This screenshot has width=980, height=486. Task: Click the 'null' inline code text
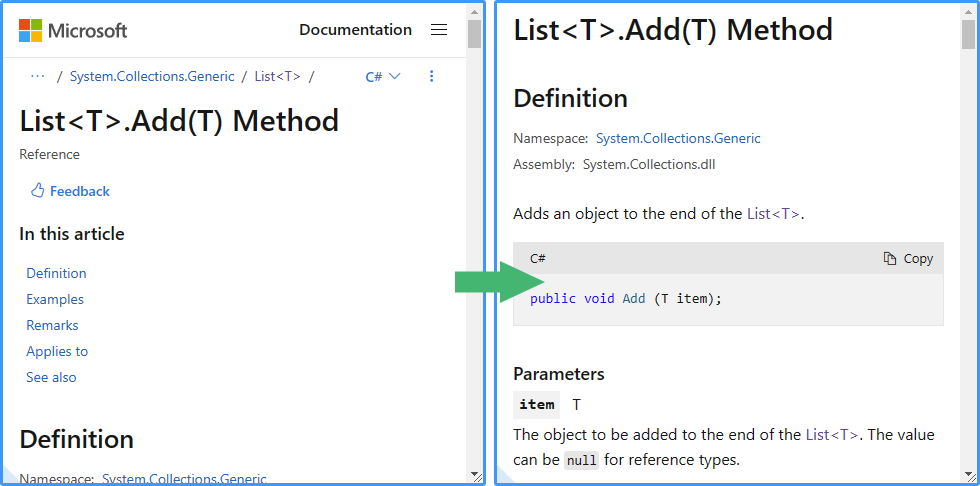(x=582, y=460)
